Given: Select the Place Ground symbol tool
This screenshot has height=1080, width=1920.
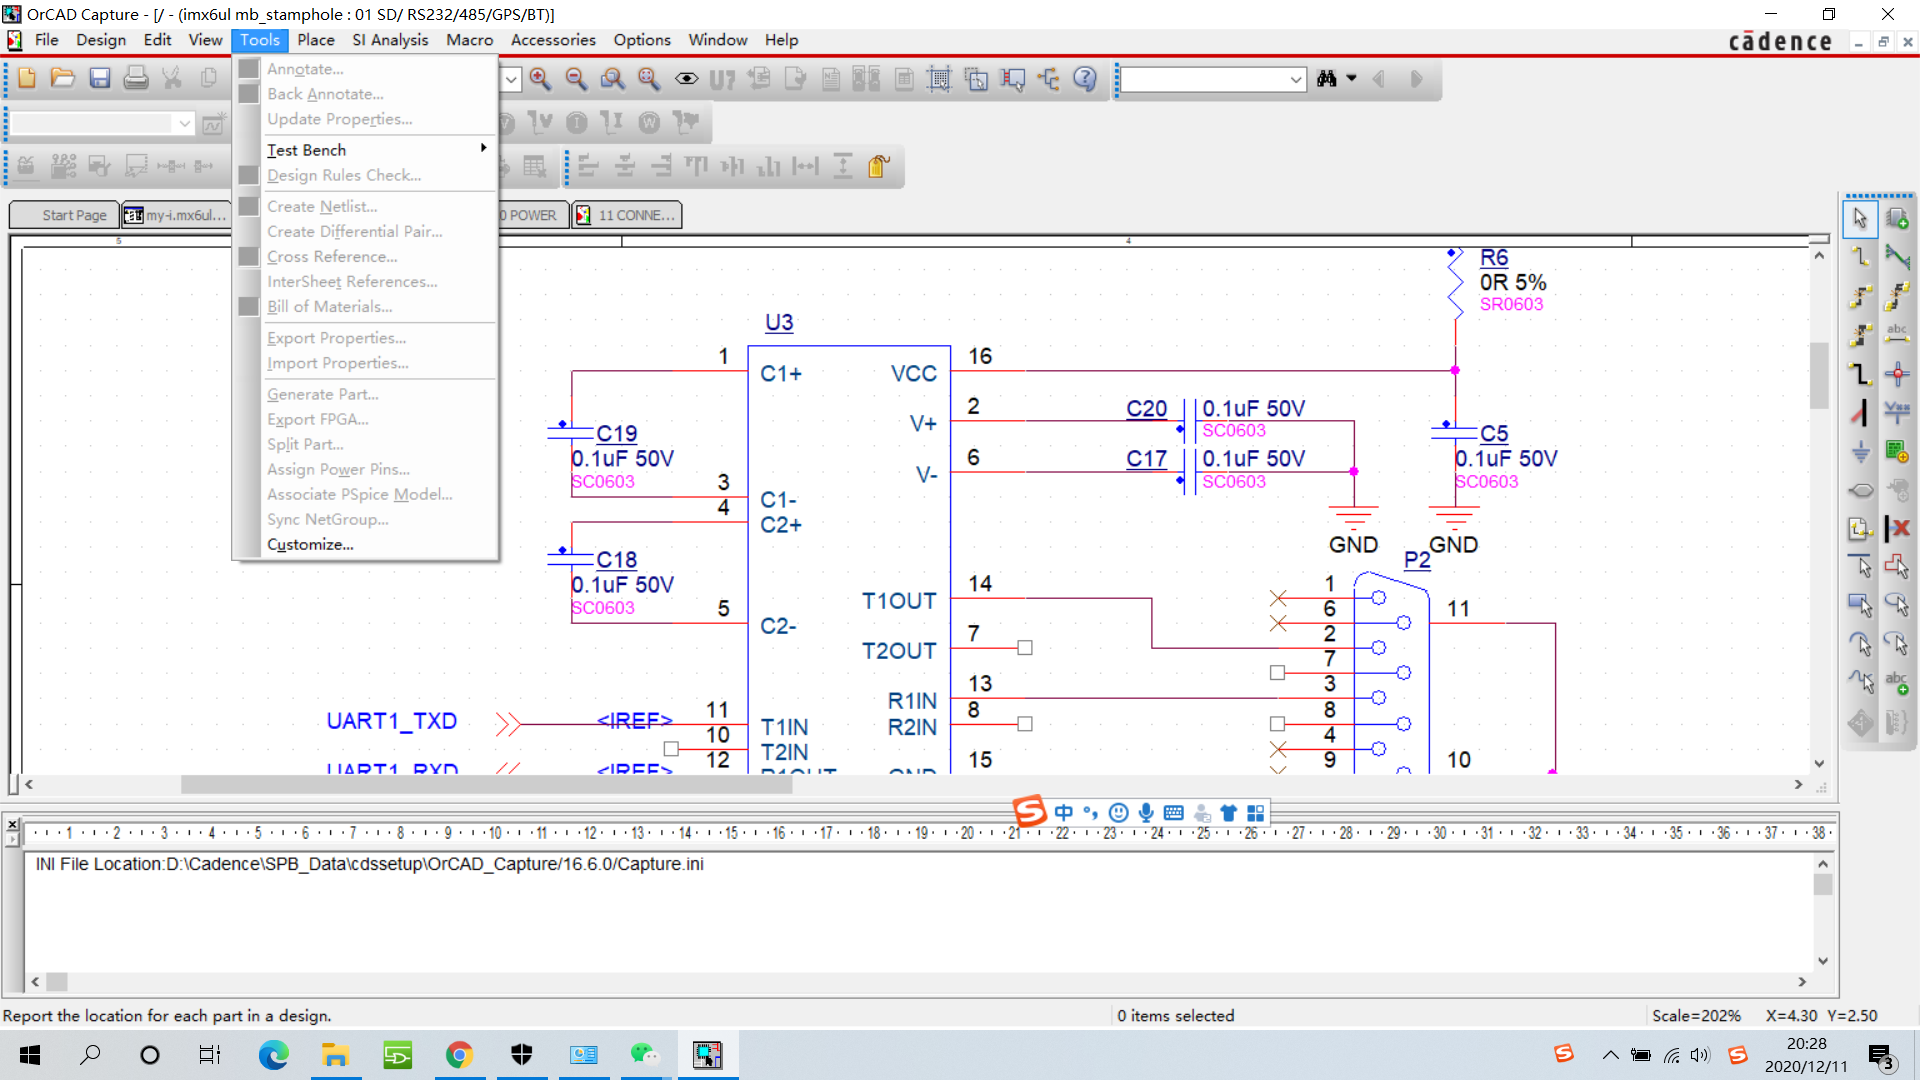Looking at the screenshot, I should [1860, 451].
